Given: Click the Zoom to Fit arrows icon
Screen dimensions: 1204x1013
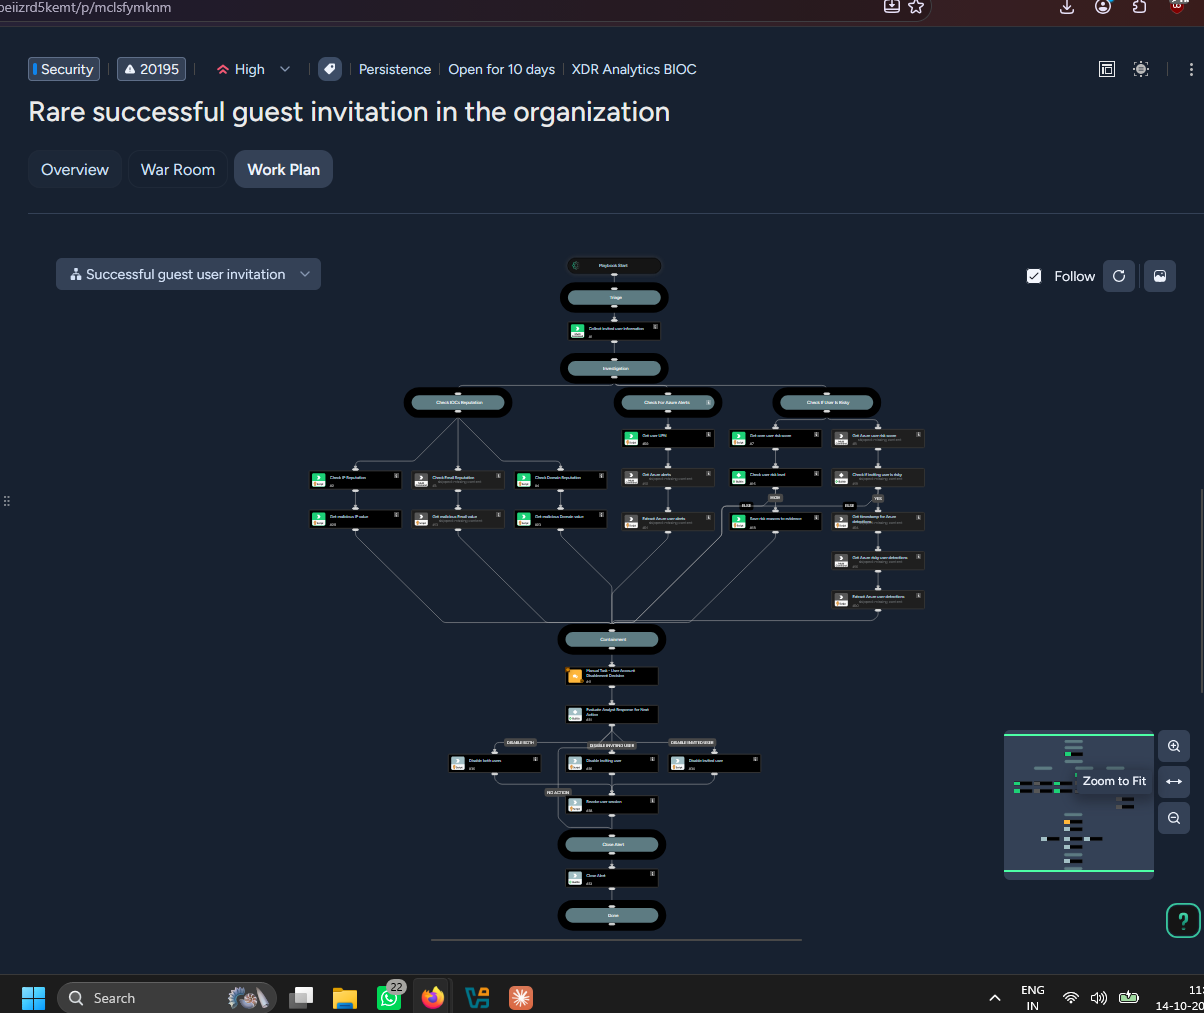Looking at the screenshot, I should pyautogui.click(x=1174, y=782).
